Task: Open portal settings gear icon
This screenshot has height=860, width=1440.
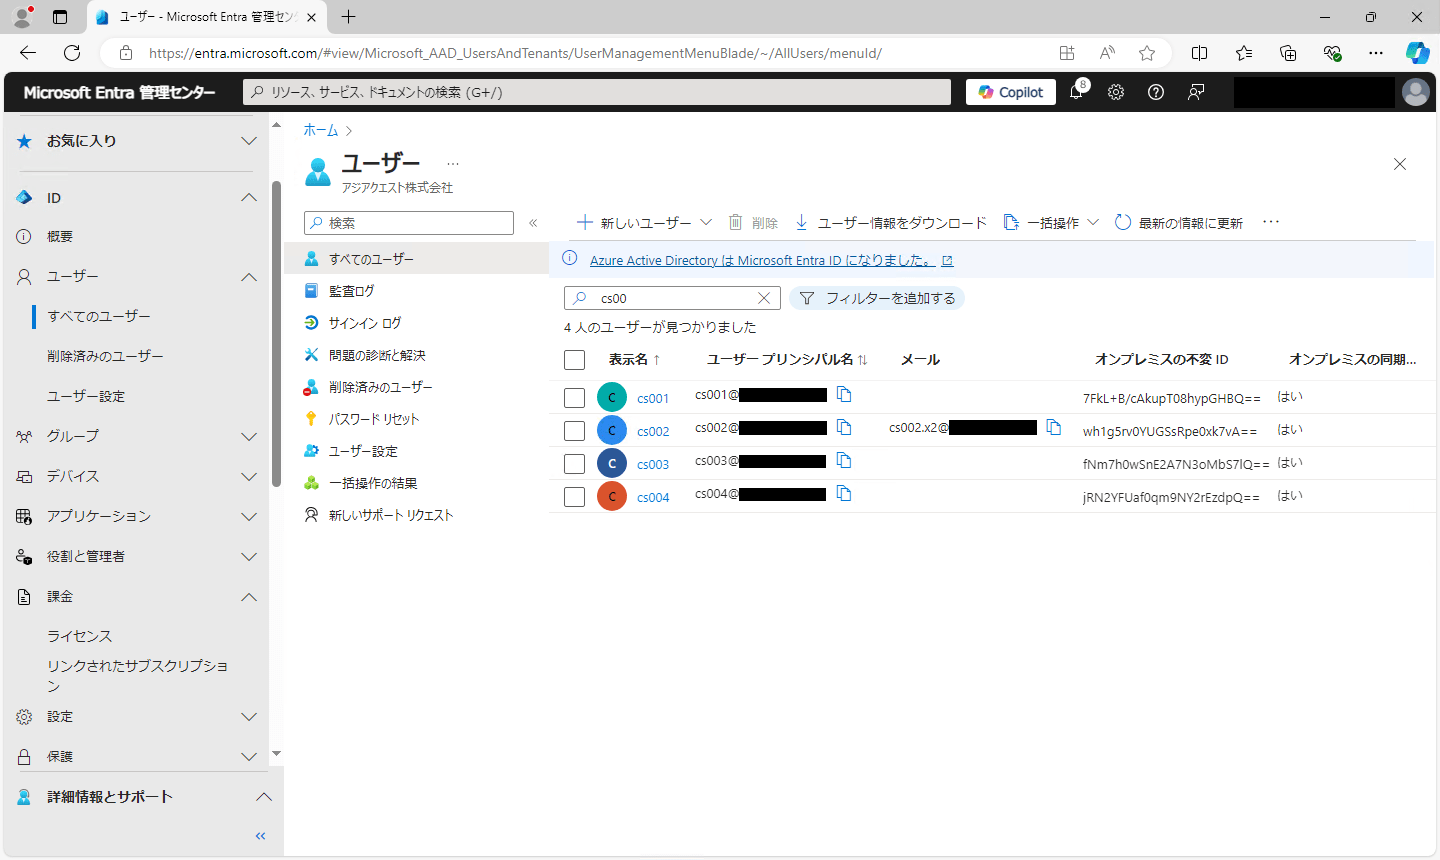Action: coord(1116,92)
